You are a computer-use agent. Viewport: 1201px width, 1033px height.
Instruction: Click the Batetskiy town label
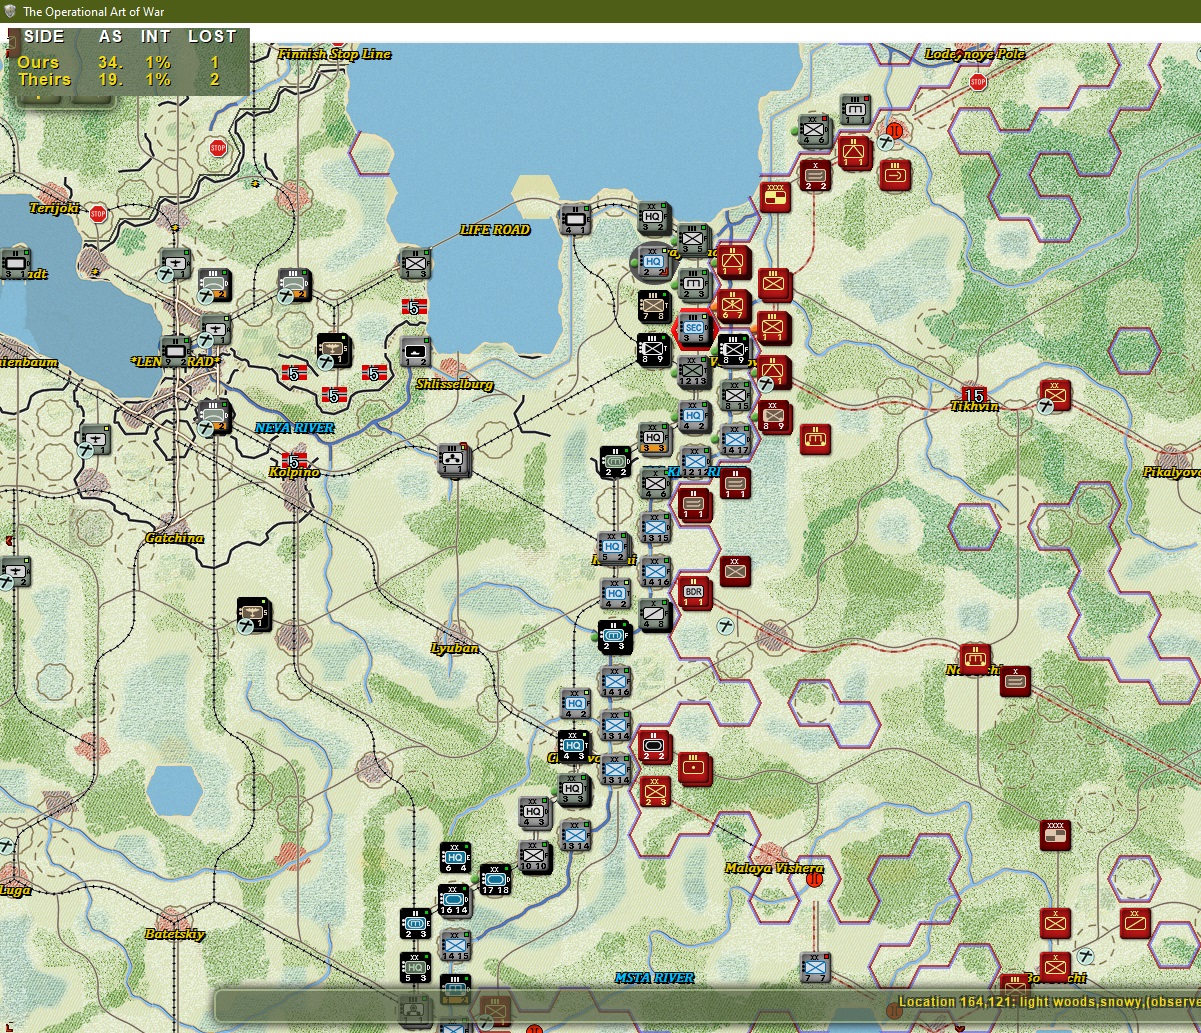[x=174, y=934]
